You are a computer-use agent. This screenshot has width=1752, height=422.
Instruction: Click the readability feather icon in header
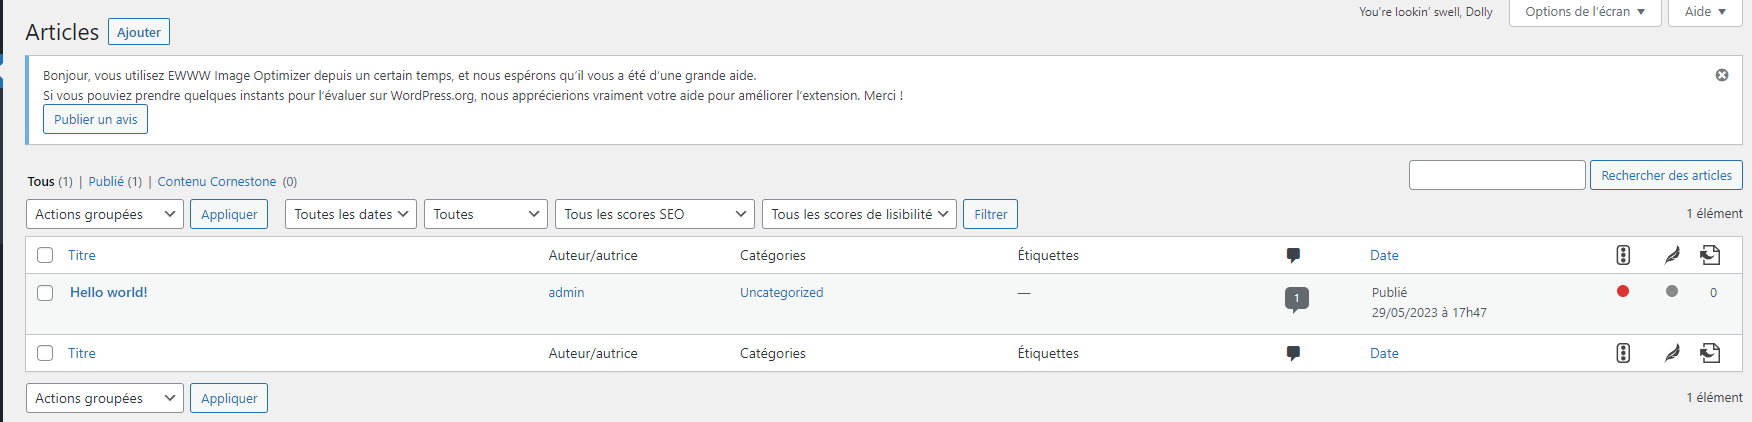(1671, 255)
